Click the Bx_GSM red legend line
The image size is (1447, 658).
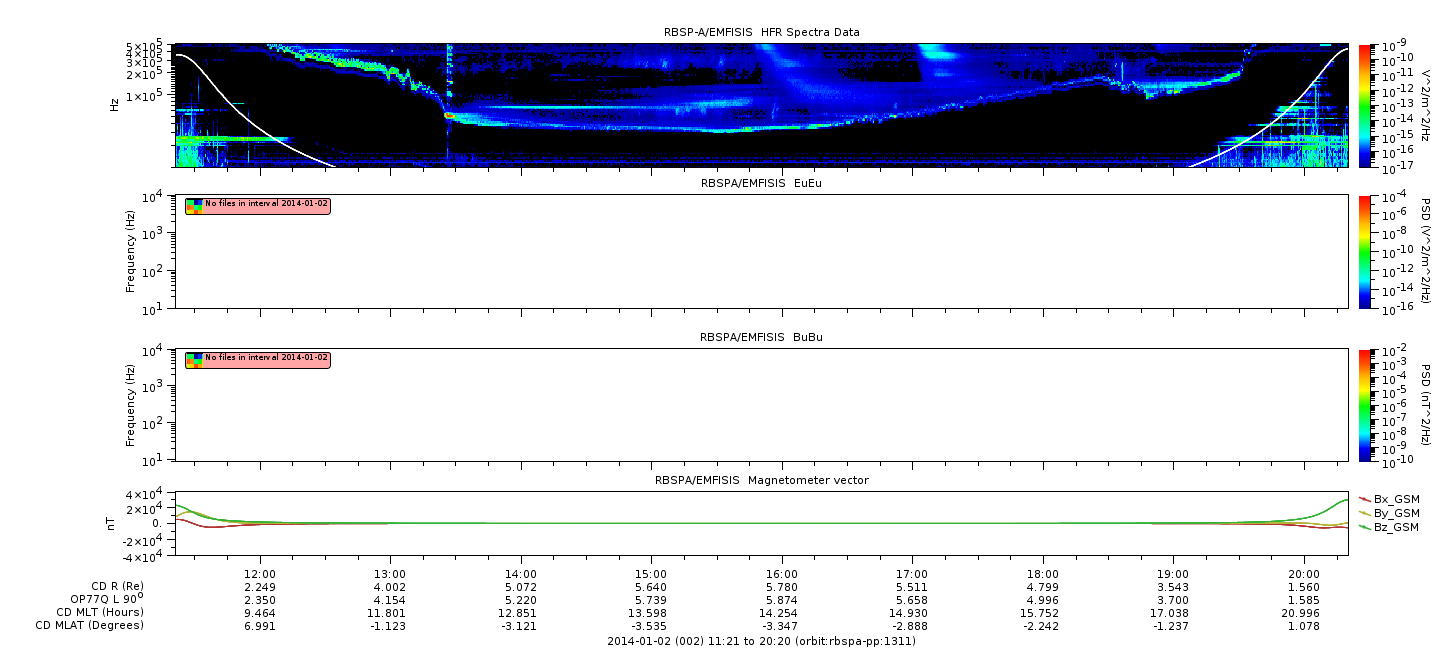1365,498
